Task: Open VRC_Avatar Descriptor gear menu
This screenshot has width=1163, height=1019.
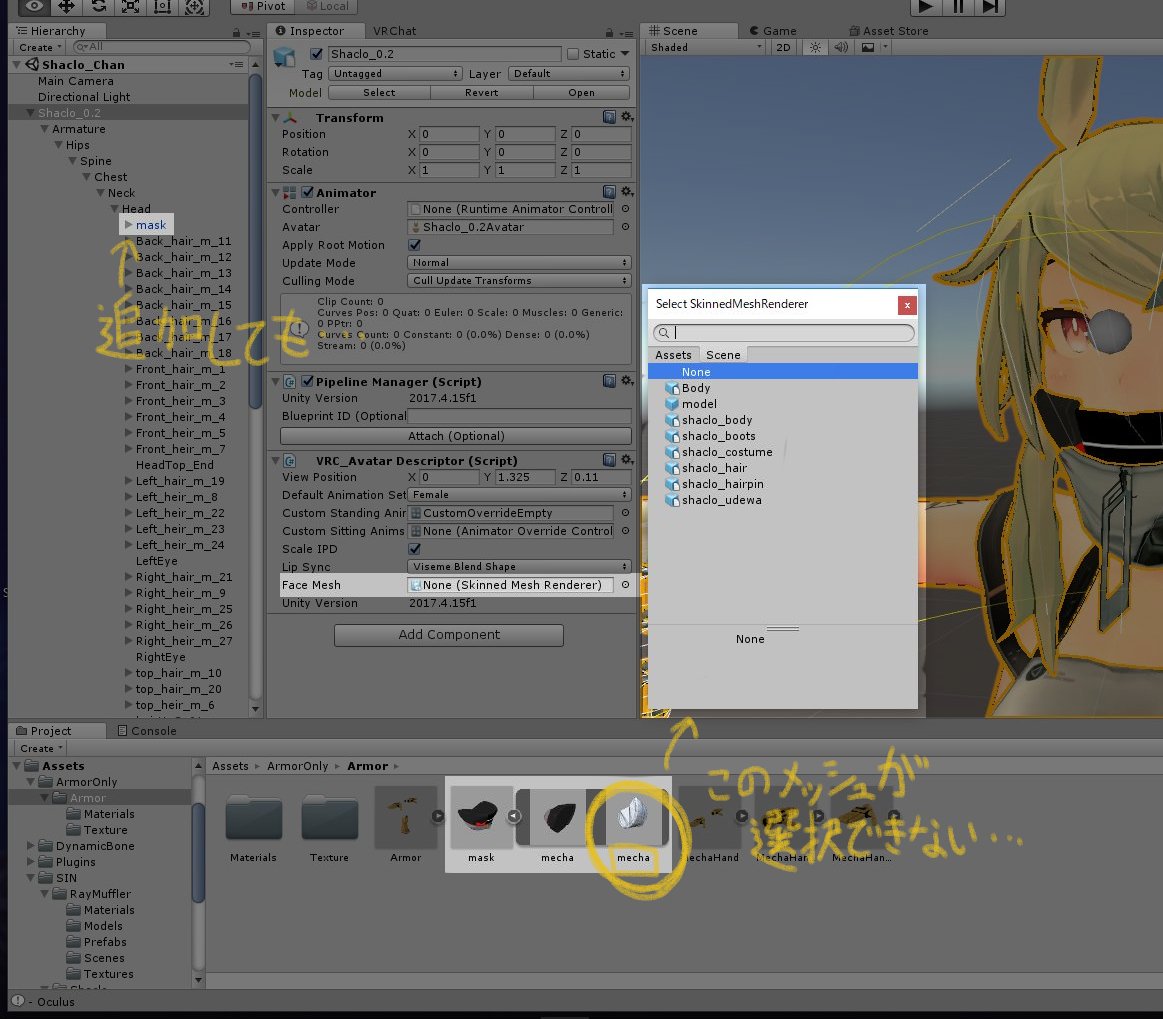Action: tap(627, 460)
